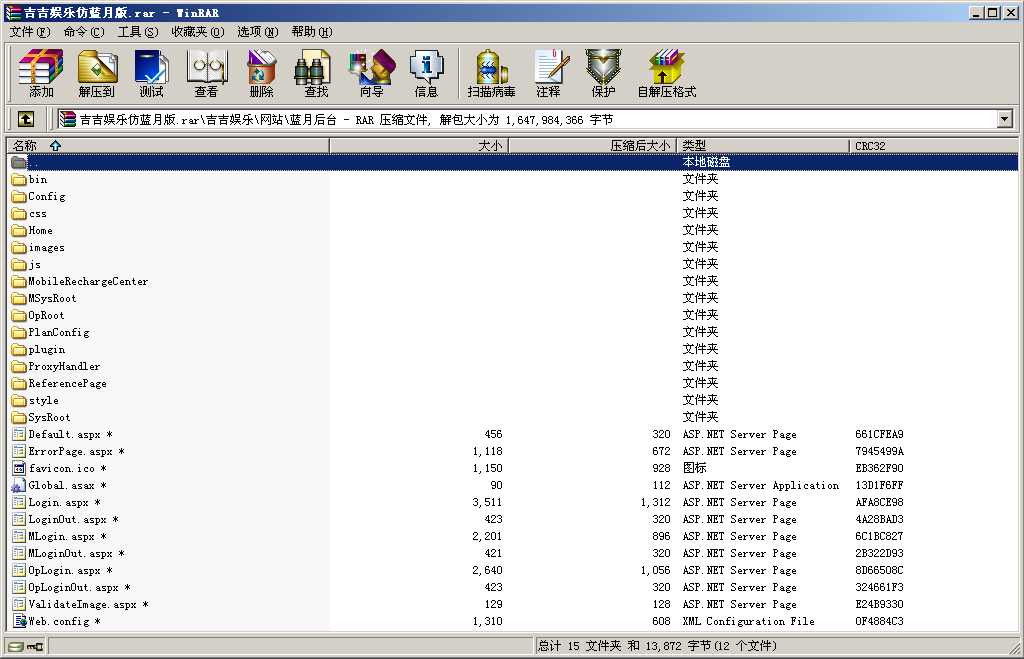Screen dimensions: 1024x659
Task: Sort by 大小 column header
Action: pyautogui.click(x=419, y=146)
